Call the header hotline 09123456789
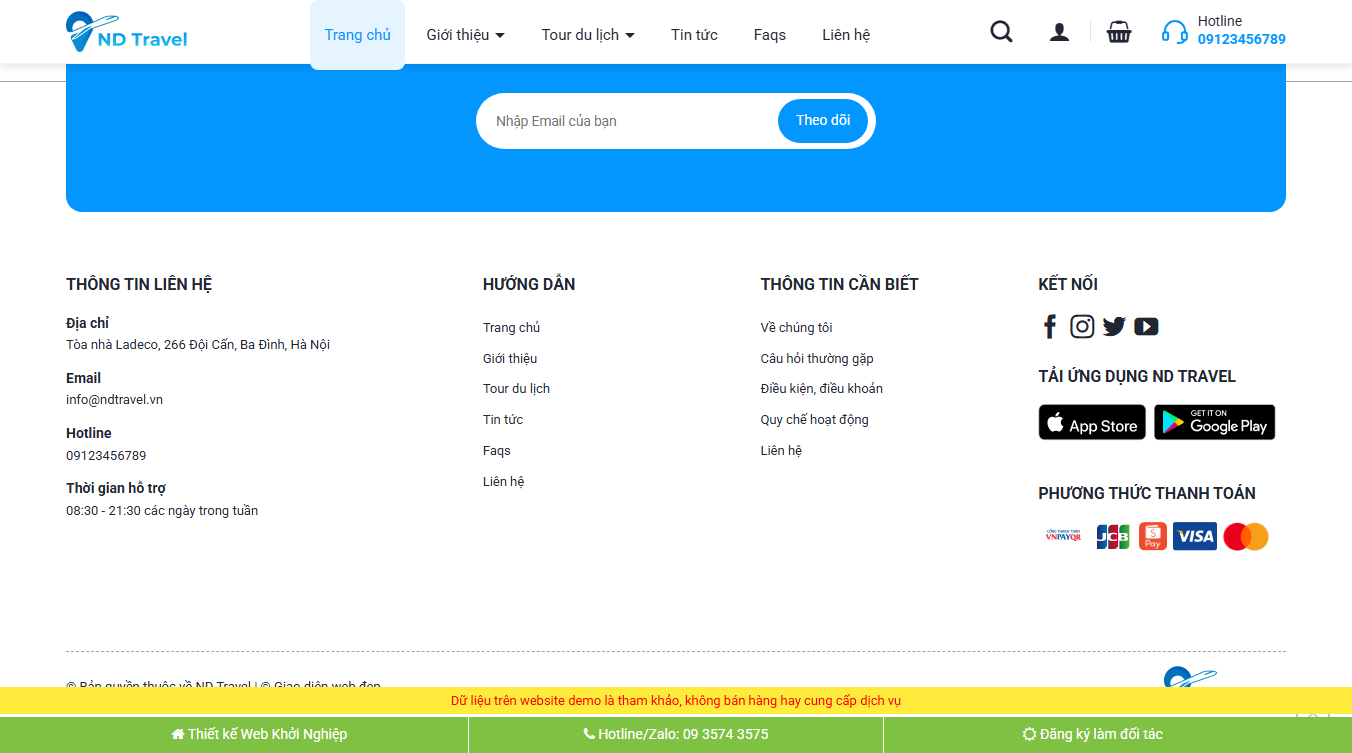Viewport: 1352px width, 753px height. 1241,40
